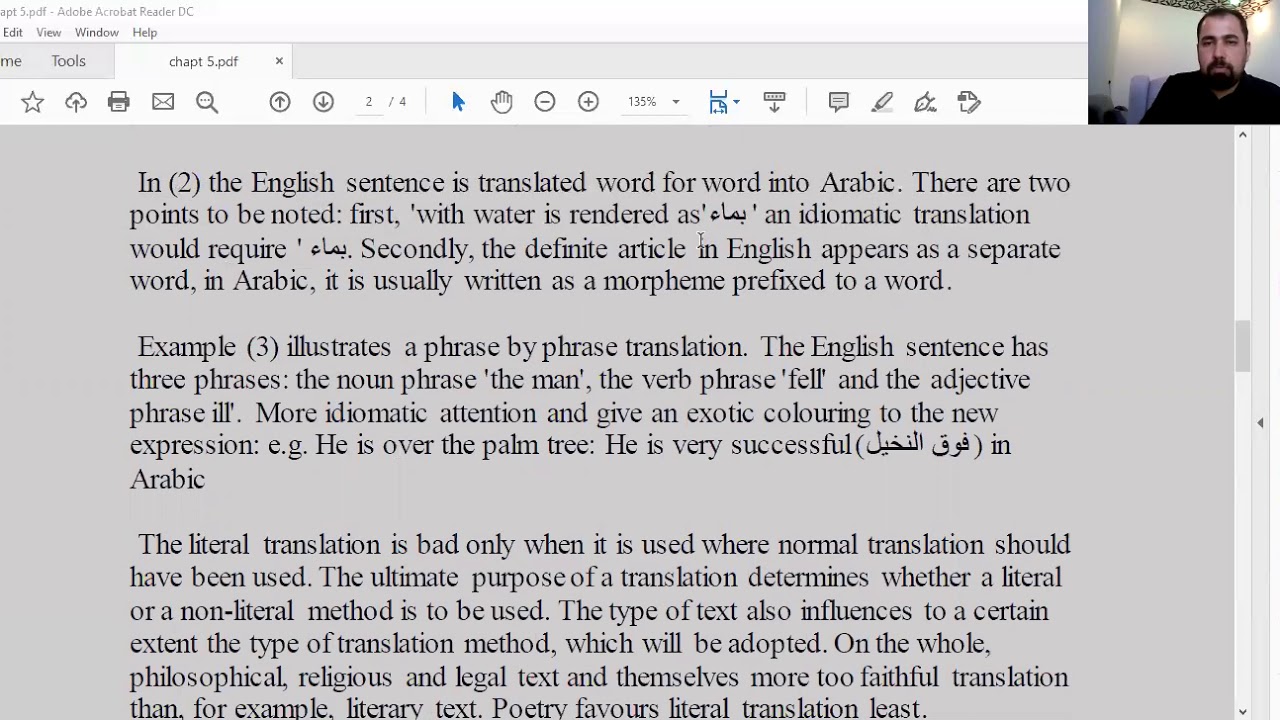
Task: Open the Help menu
Action: (145, 32)
